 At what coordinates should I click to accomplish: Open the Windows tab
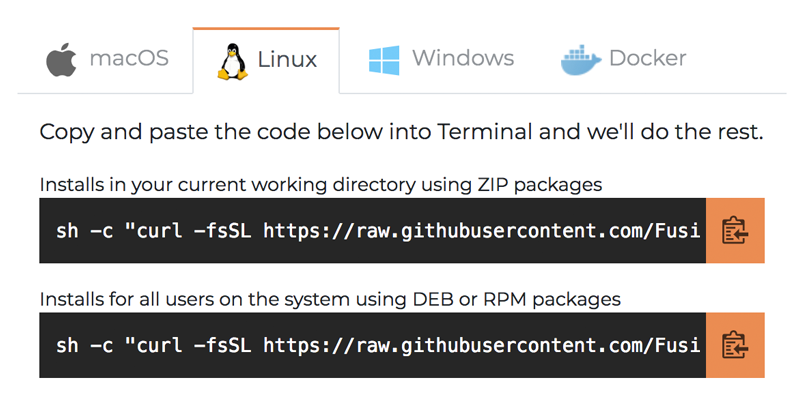(442, 60)
